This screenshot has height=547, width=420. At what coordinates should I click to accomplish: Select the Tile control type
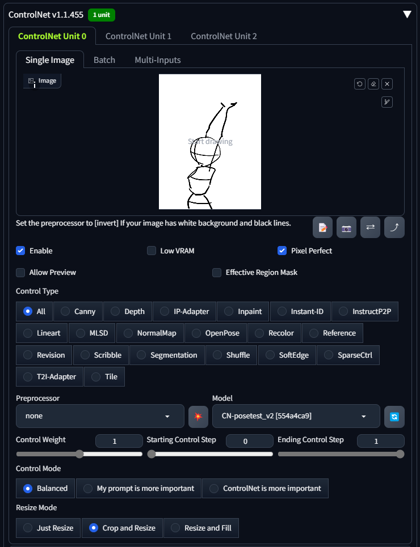104,377
